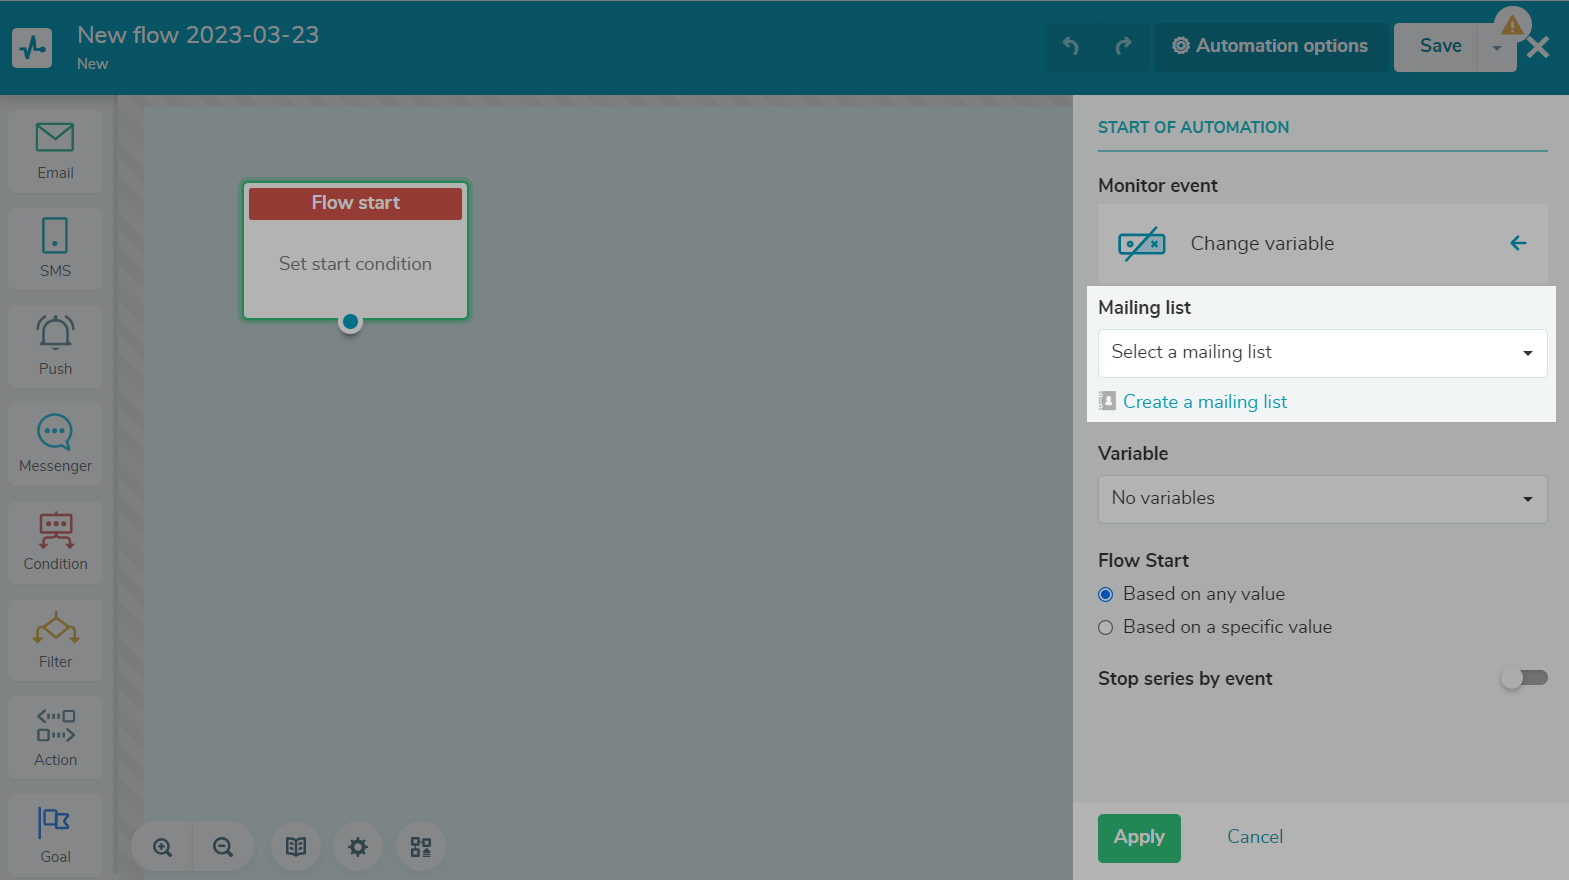This screenshot has height=880, width=1569.
Task: Open the No variables dropdown
Action: (1322, 499)
